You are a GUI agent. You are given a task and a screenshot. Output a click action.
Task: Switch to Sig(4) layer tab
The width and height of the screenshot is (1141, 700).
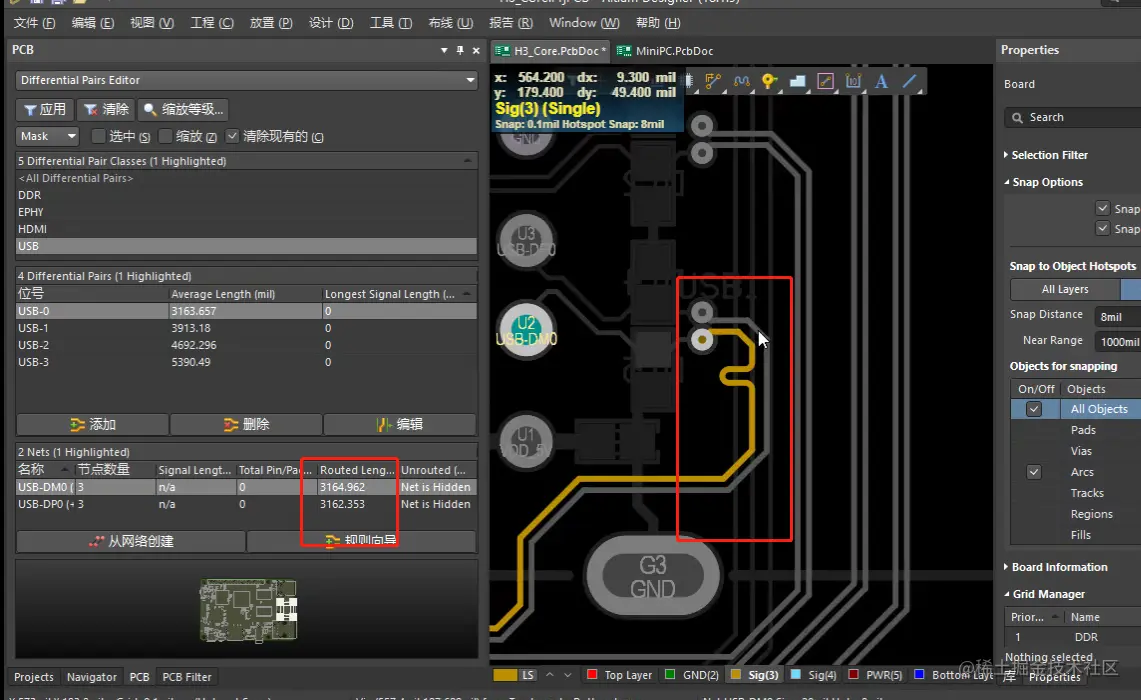[814, 675]
